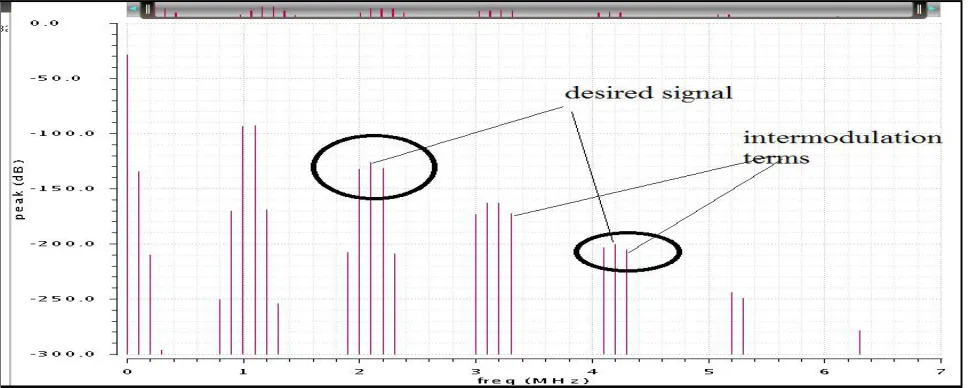Grab the left handle of the zoom range bar

click(x=148, y=9)
